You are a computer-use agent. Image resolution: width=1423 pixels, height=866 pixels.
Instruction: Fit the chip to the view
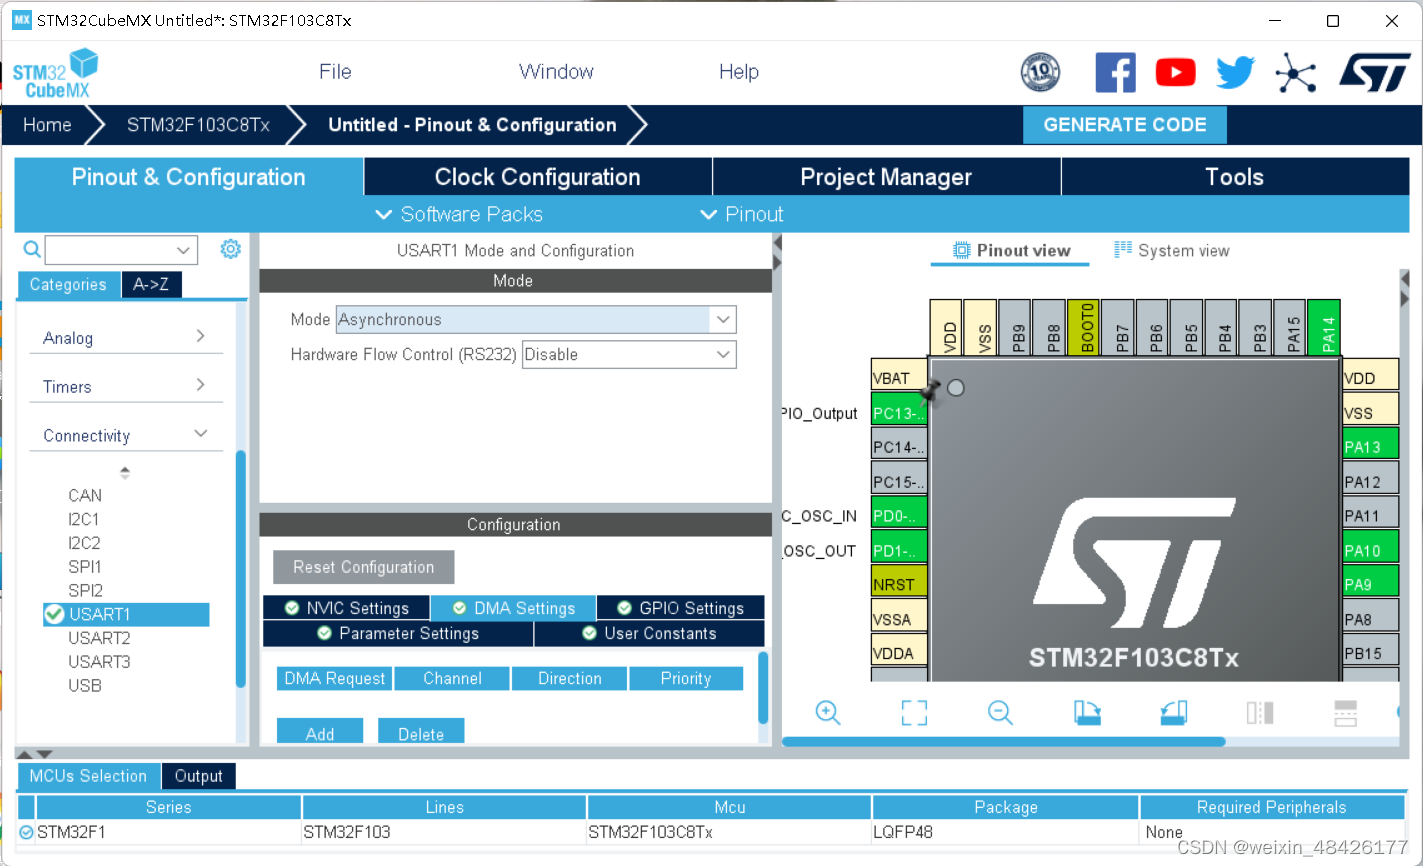[914, 712]
